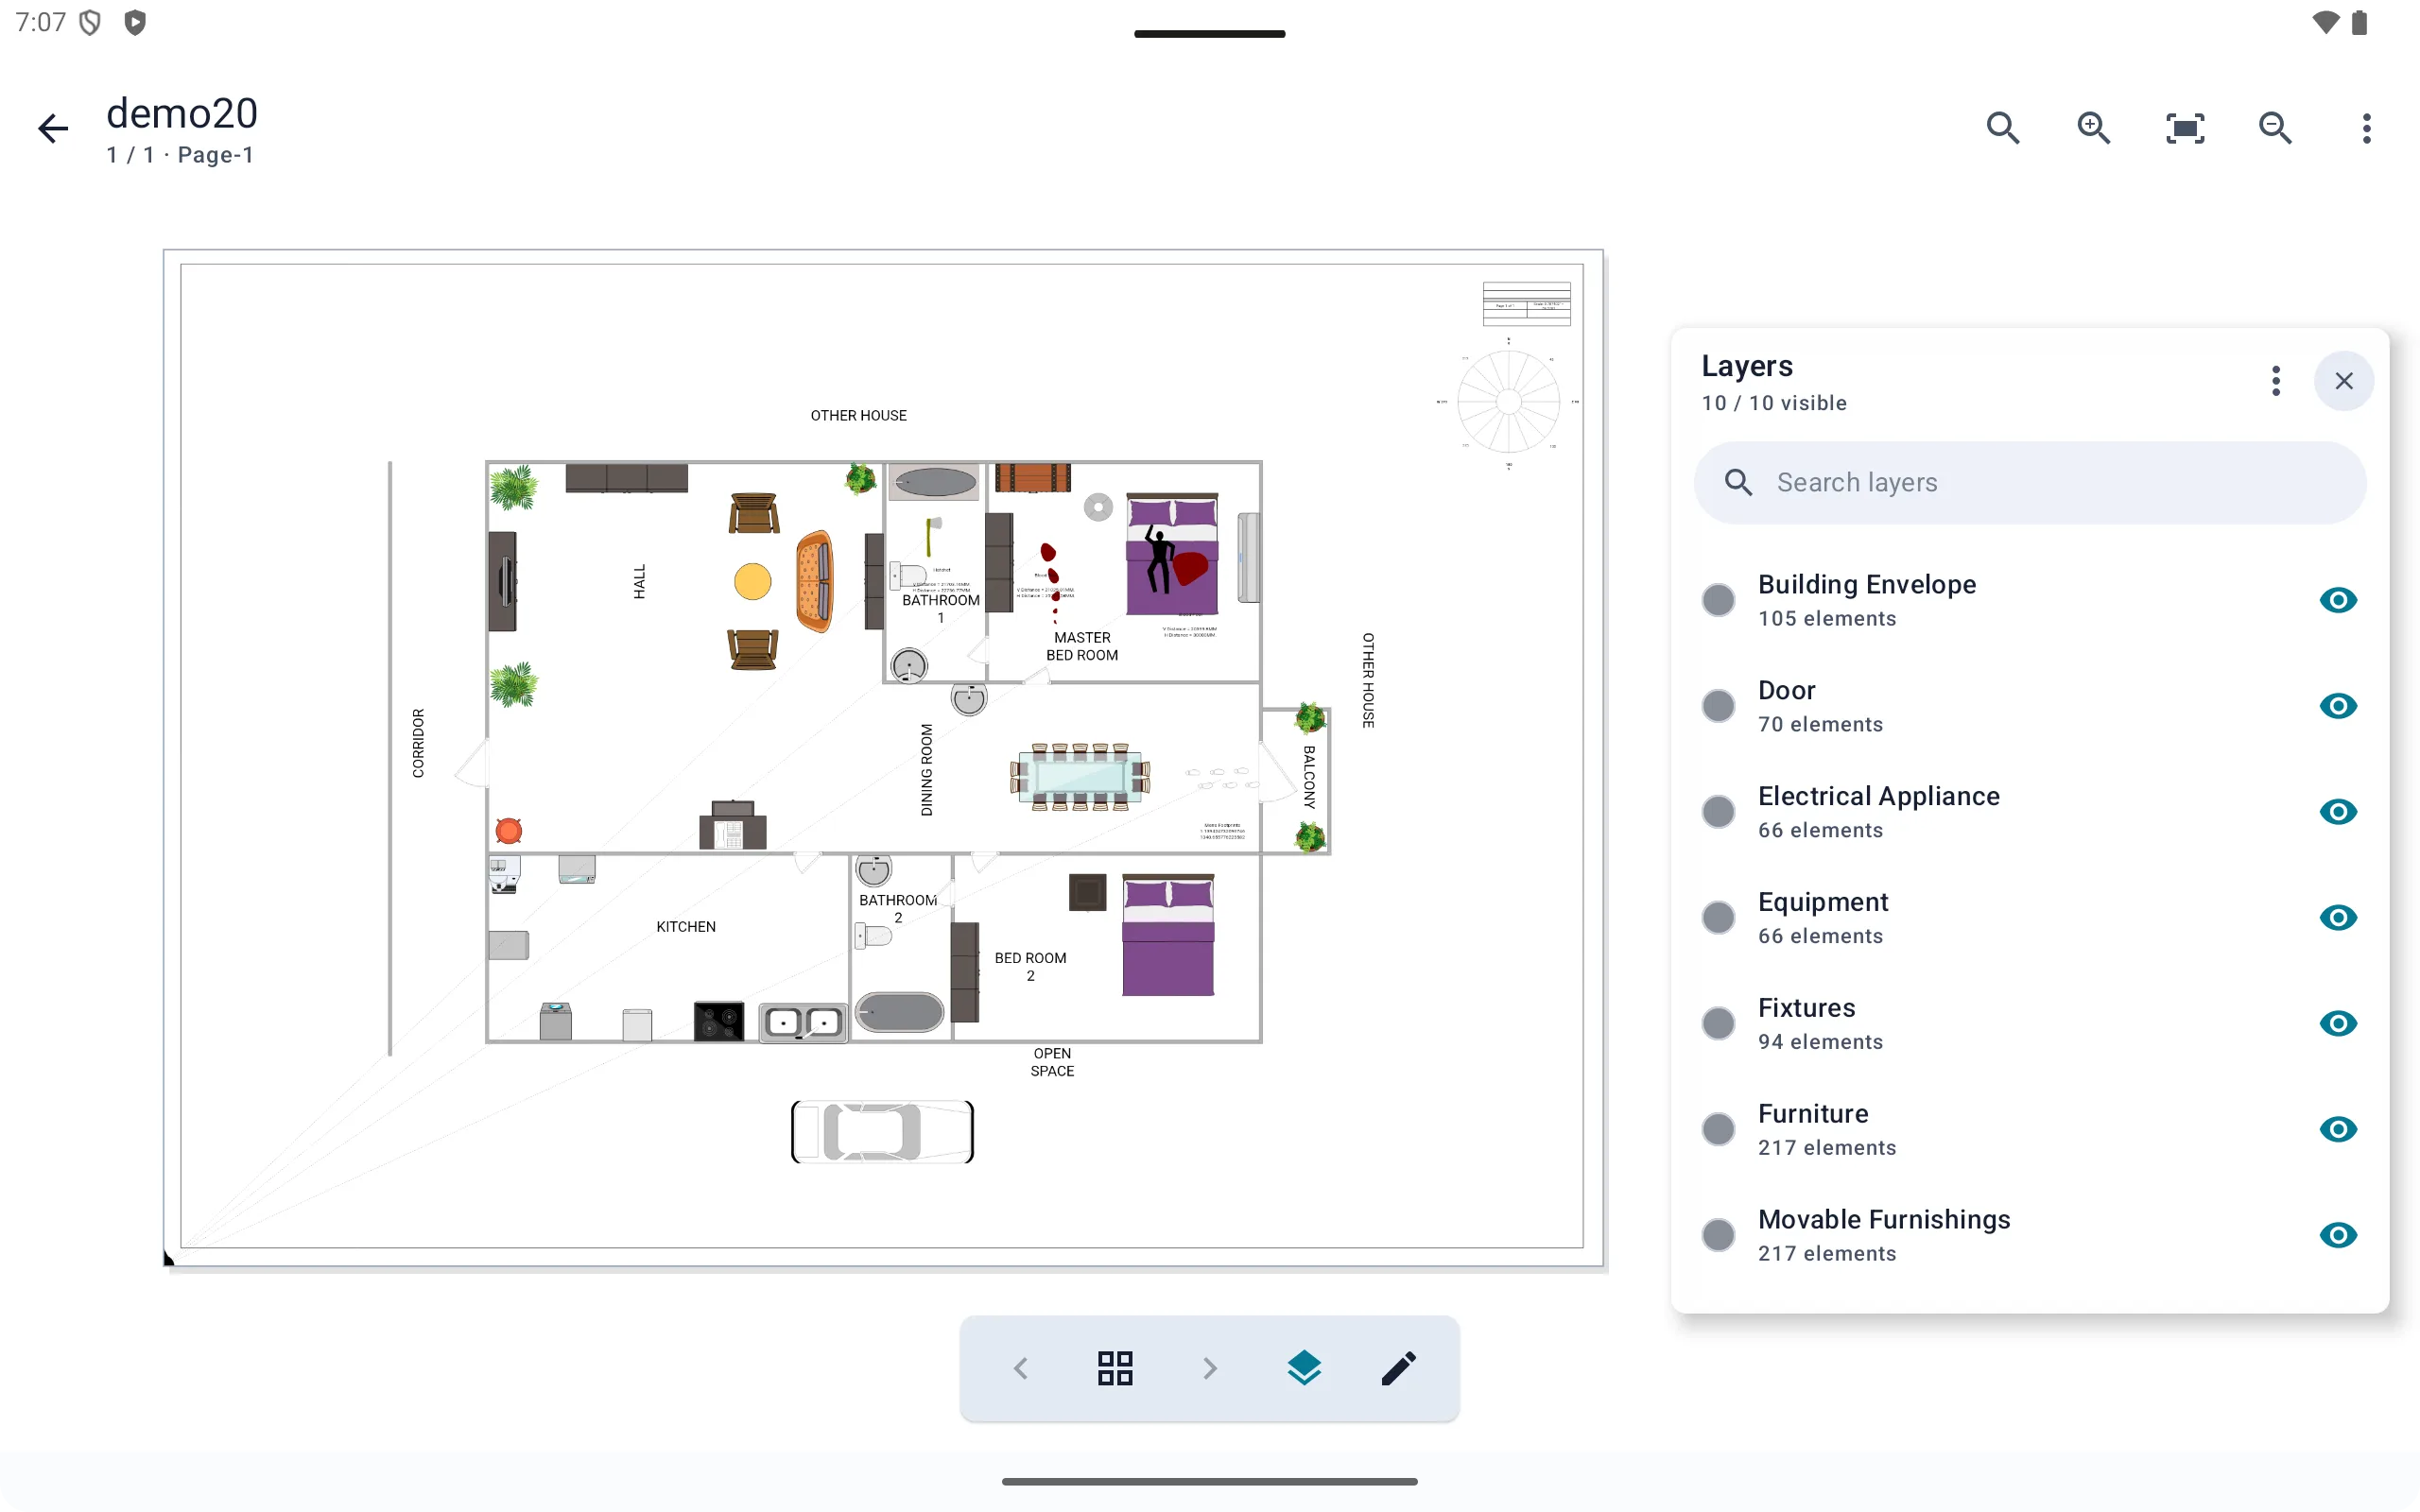This screenshot has width=2420, height=1512.
Task: Open edit mode with pencil icon
Action: tap(1399, 1368)
